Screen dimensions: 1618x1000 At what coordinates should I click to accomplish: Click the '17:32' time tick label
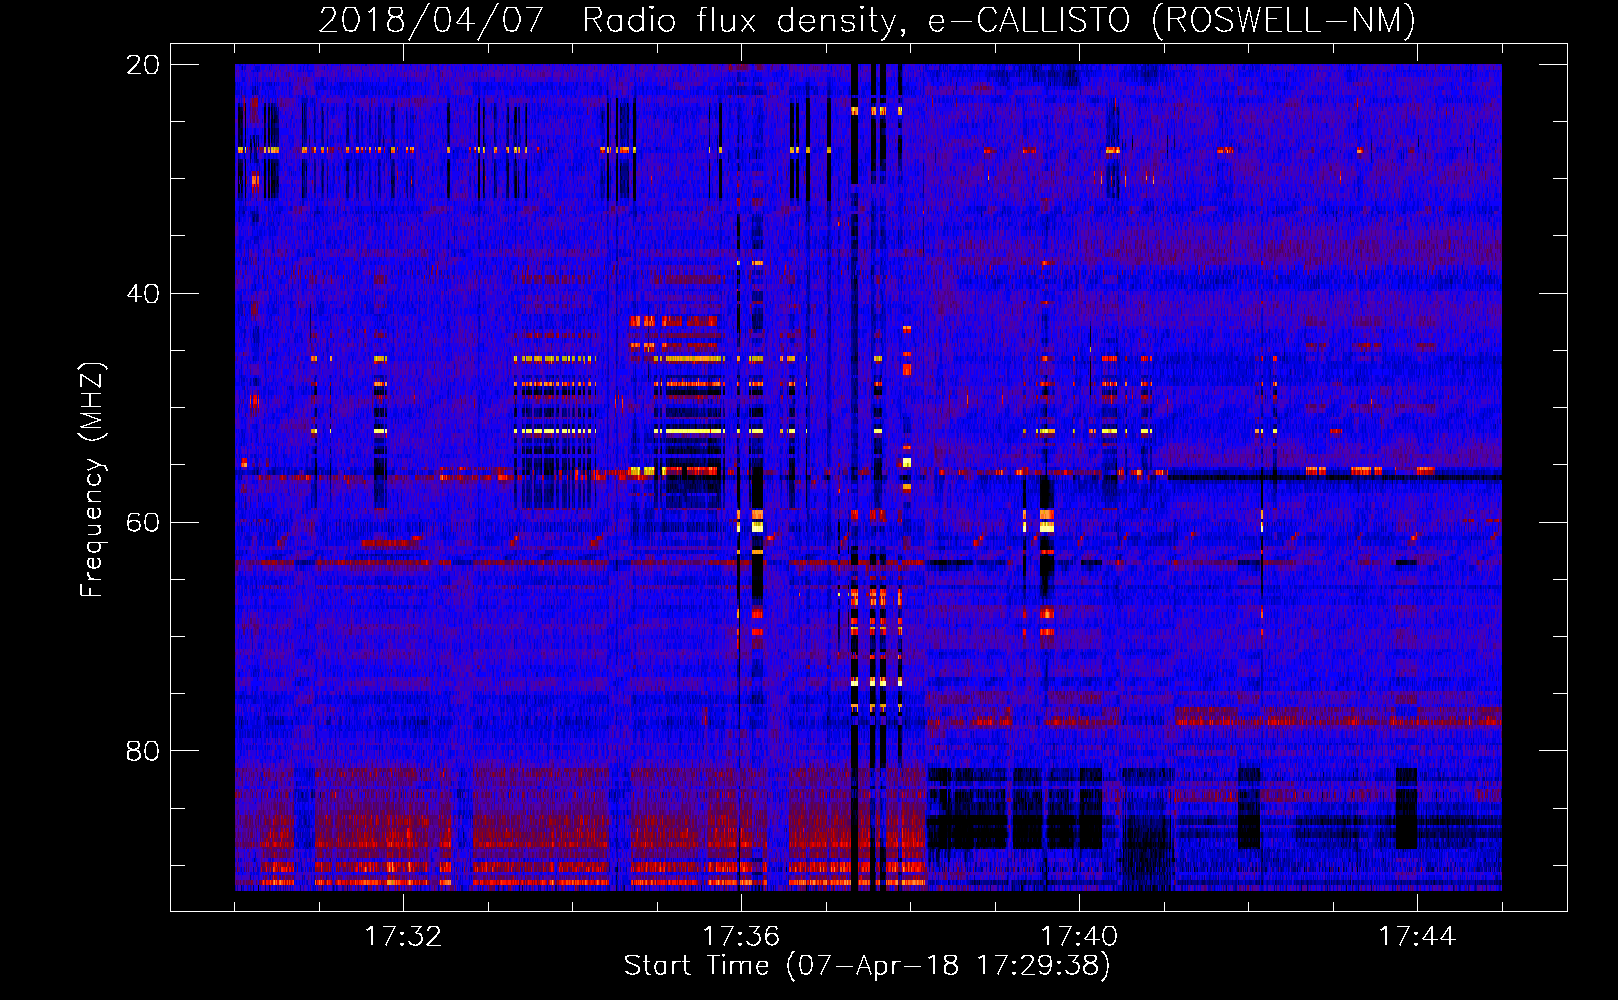click(403, 936)
